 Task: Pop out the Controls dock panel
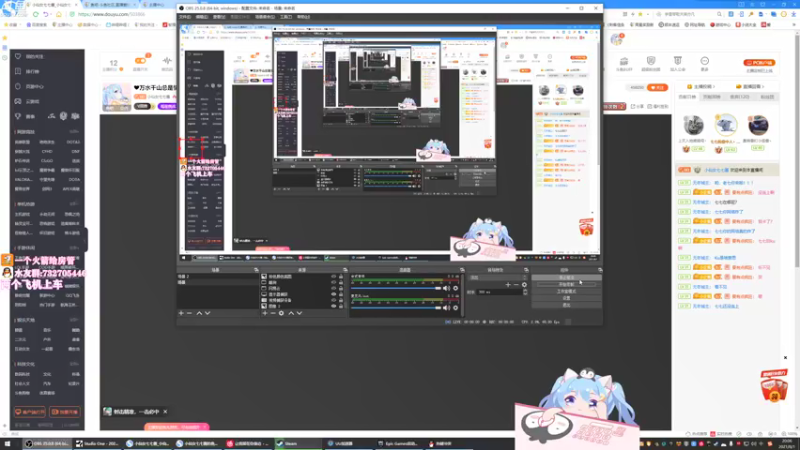(x=599, y=270)
